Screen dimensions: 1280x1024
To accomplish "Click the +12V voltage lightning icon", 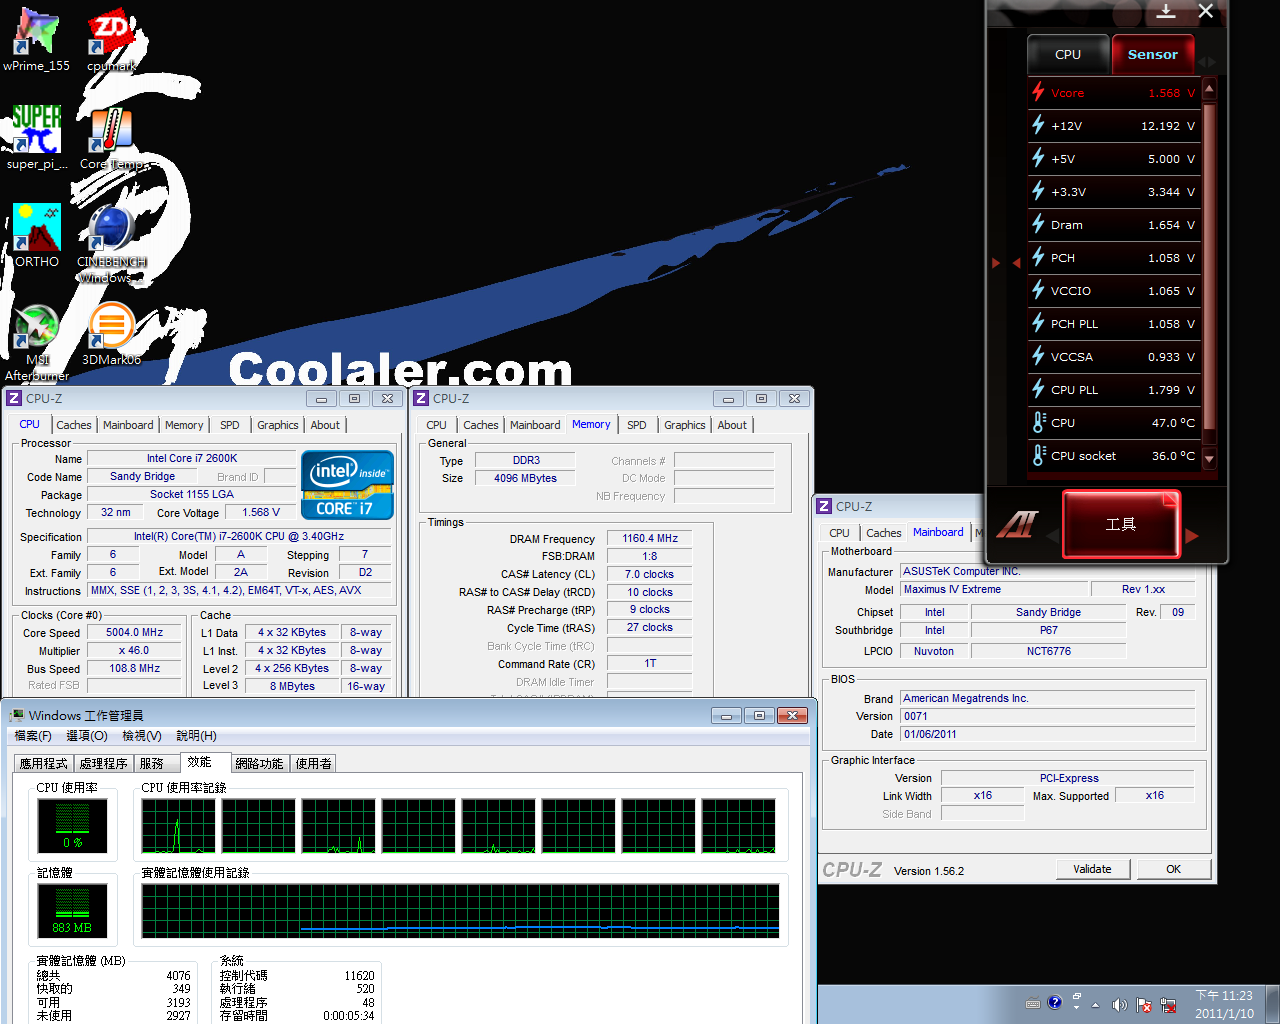I will point(1039,125).
